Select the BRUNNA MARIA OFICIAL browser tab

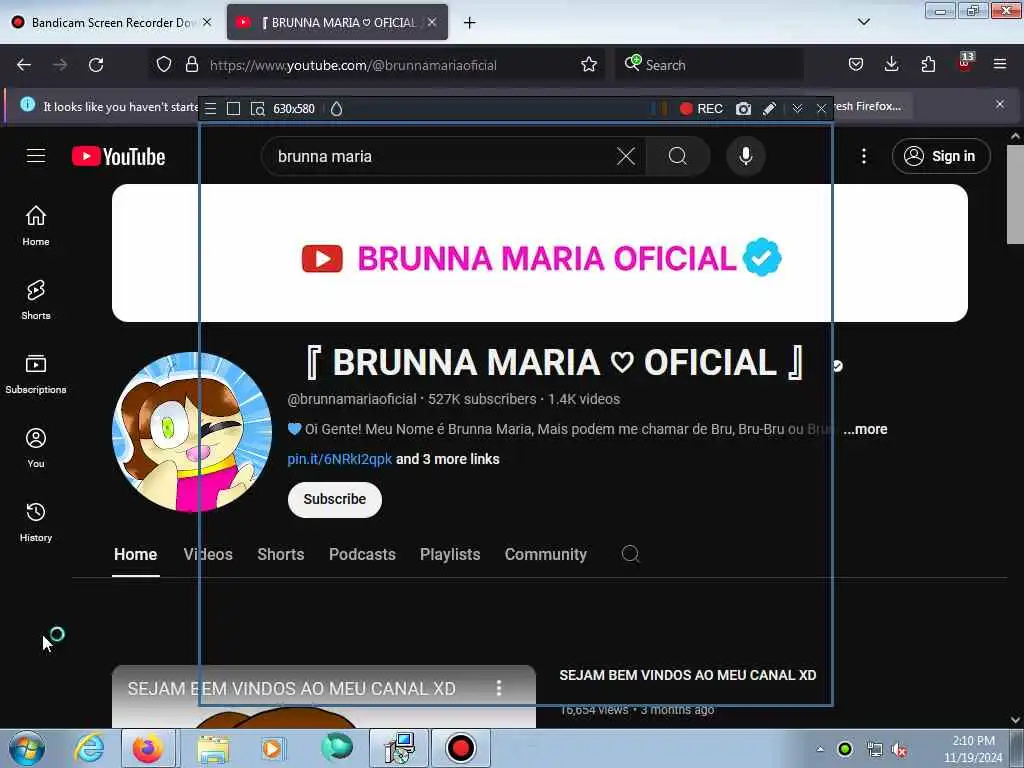(337, 23)
